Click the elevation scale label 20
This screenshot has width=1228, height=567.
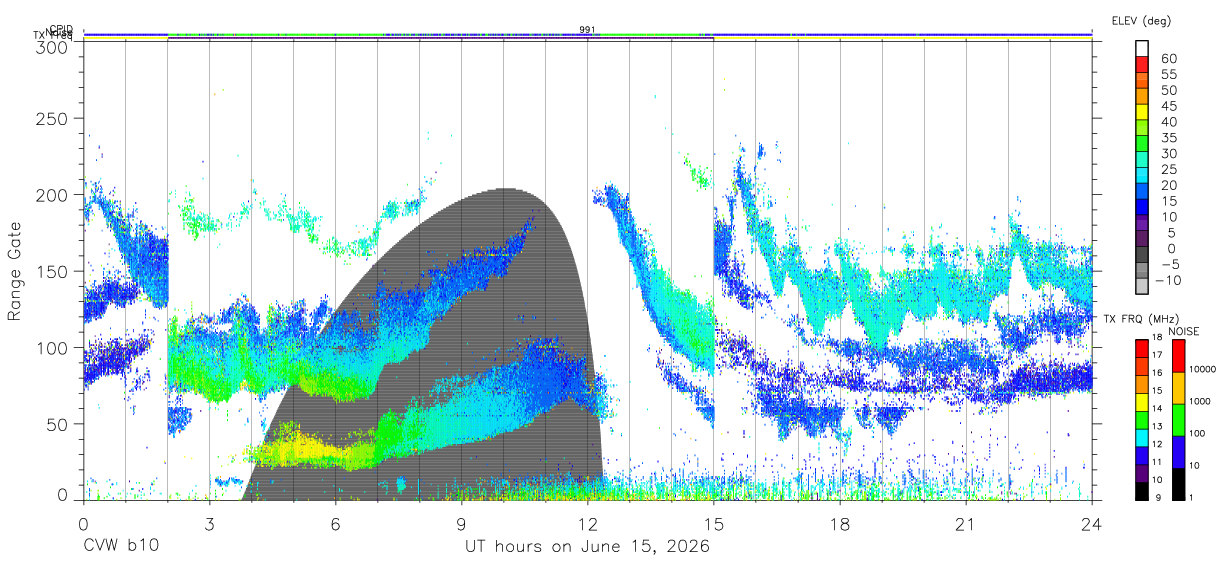pos(1168,185)
